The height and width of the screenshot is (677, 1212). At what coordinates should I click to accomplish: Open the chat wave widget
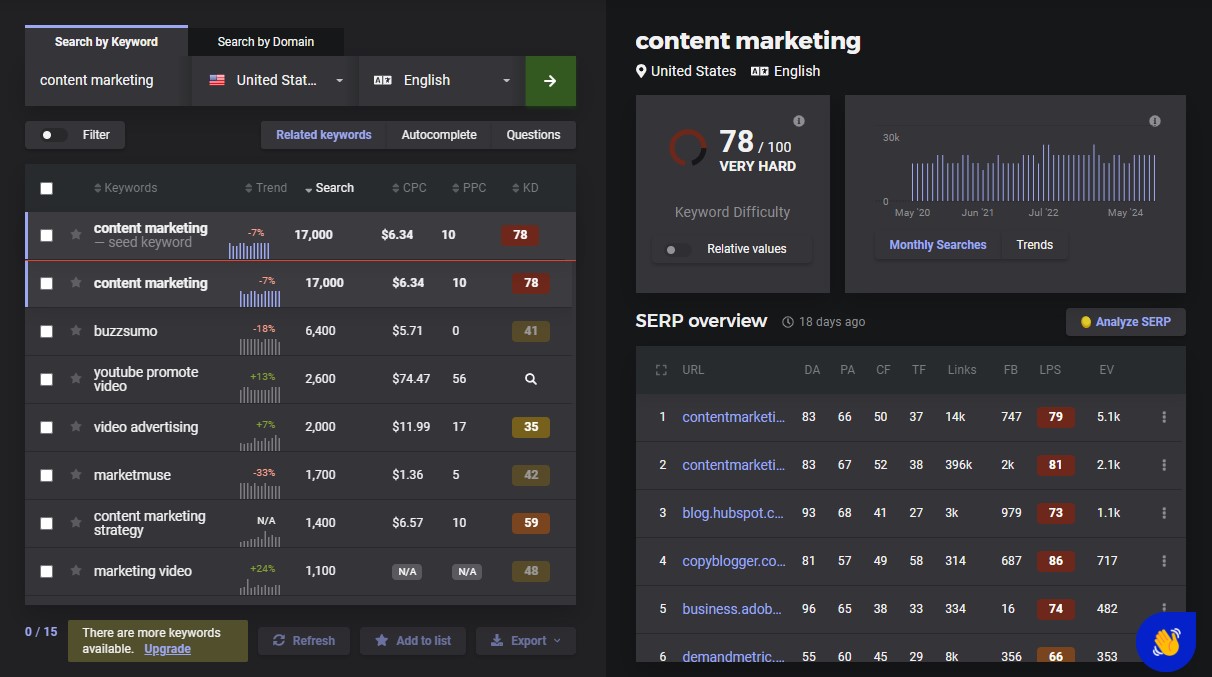pyautogui.click(x=1166, y=641)
